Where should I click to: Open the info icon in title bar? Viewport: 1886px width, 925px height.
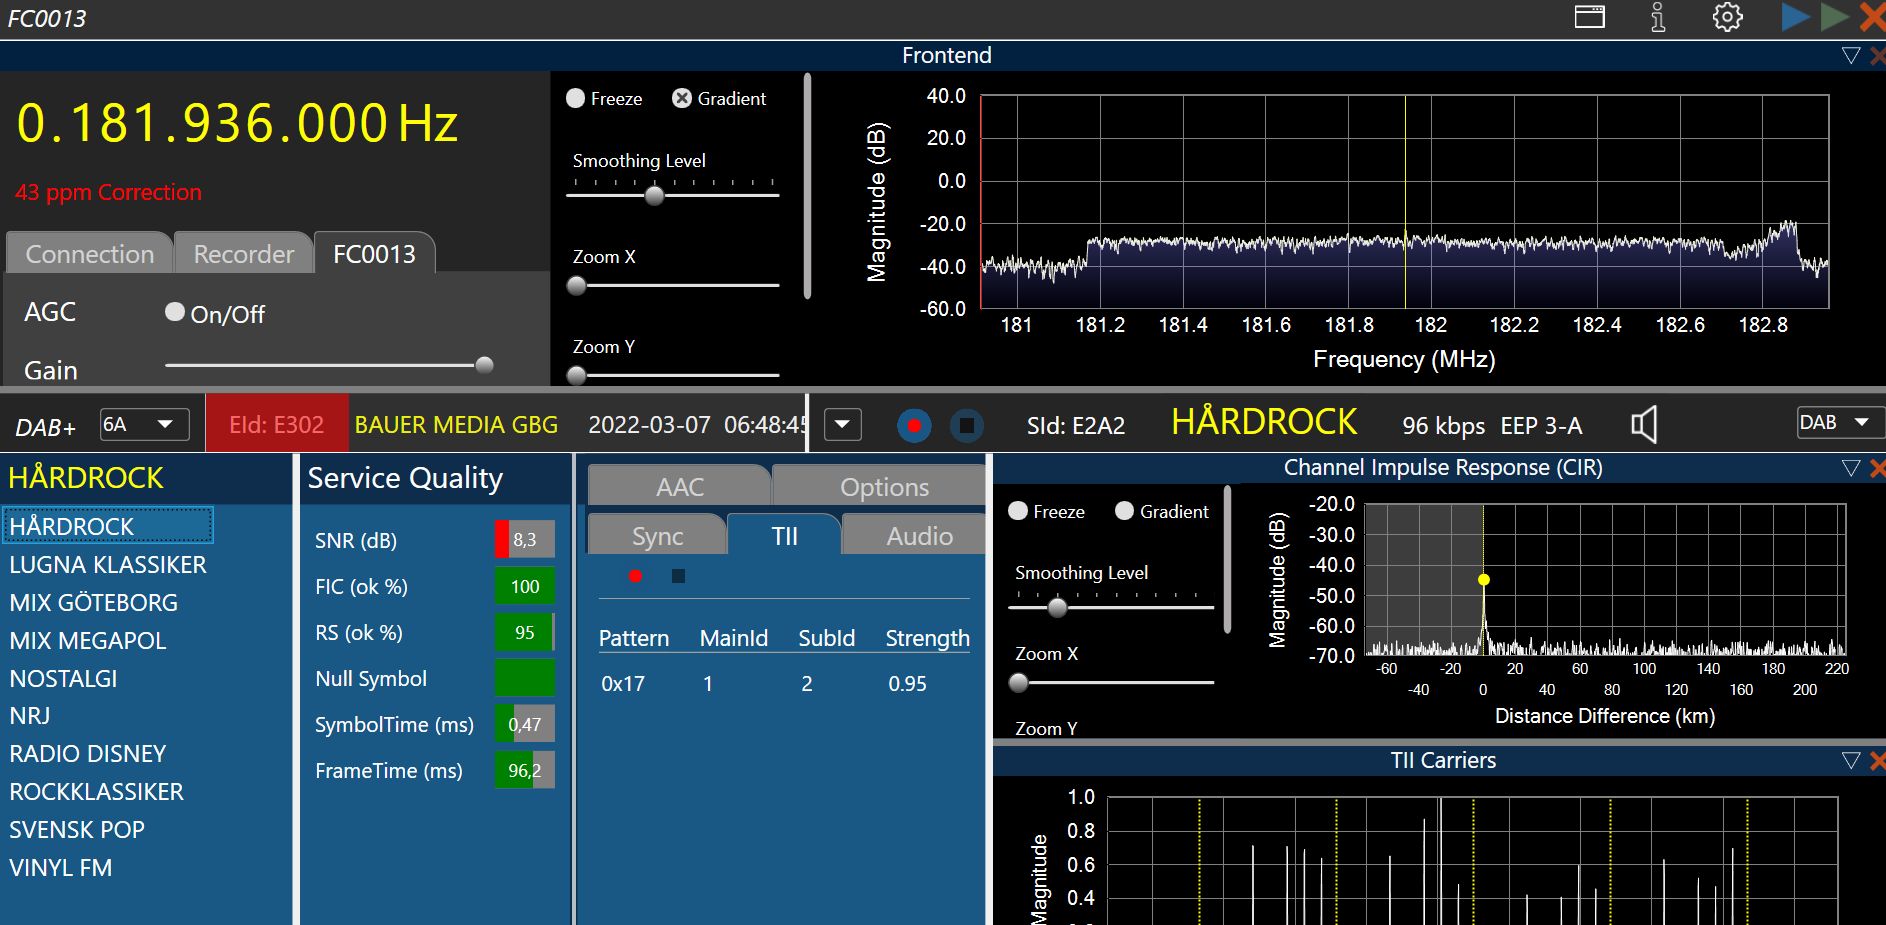tap(1657, 17)
